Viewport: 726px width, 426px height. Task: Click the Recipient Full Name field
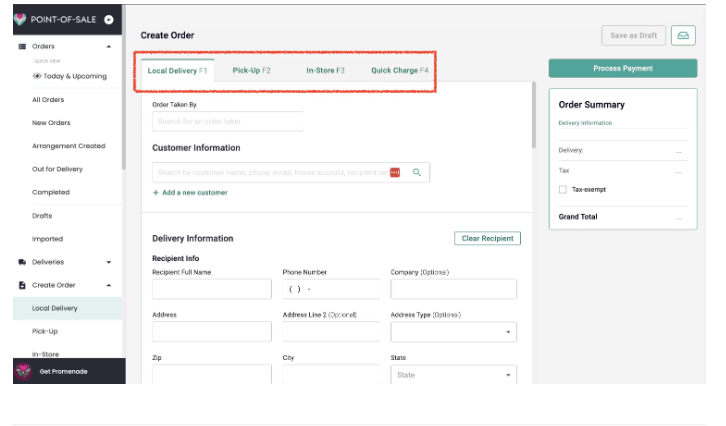212,289
